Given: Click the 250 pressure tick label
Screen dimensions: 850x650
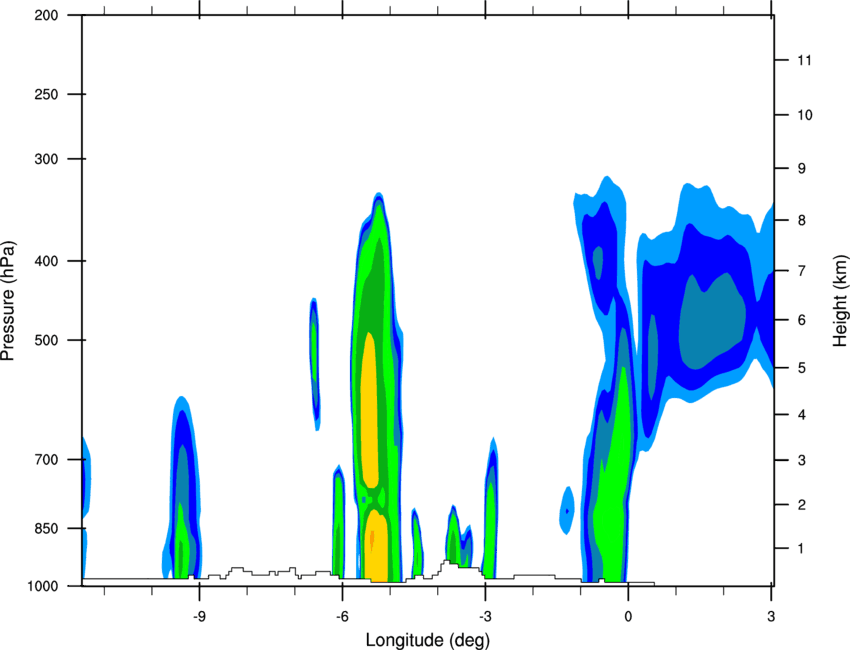Looking at the screenshot, I should 46,94.
